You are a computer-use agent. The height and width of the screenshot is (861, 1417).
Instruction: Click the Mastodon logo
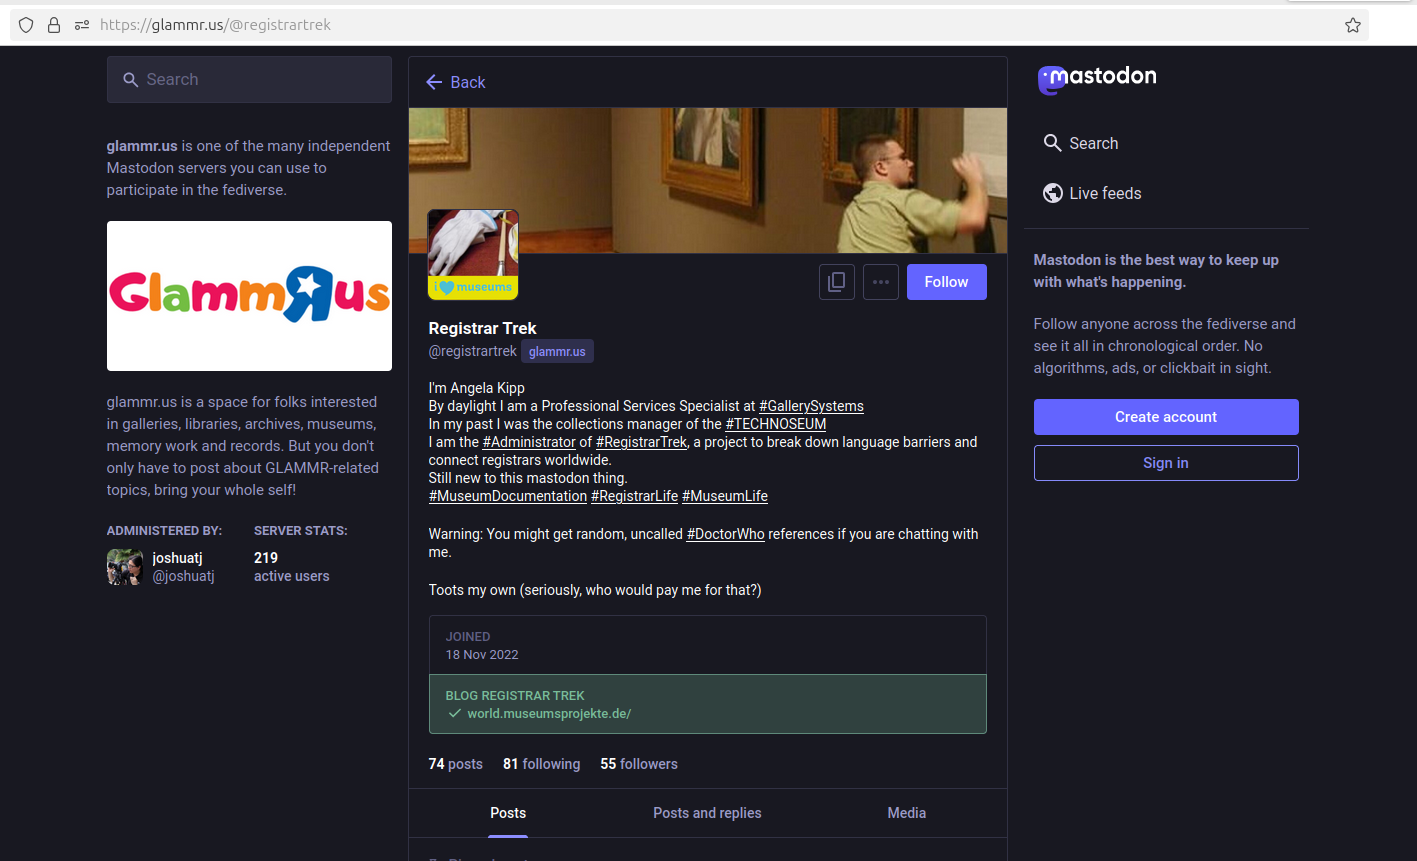(1097, 78)
